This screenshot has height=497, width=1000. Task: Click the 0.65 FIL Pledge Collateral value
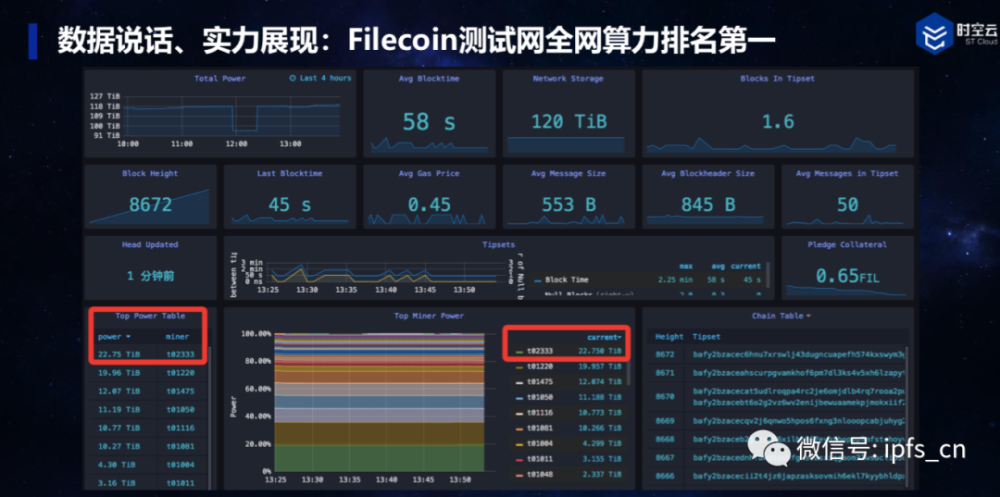[847, 276]
